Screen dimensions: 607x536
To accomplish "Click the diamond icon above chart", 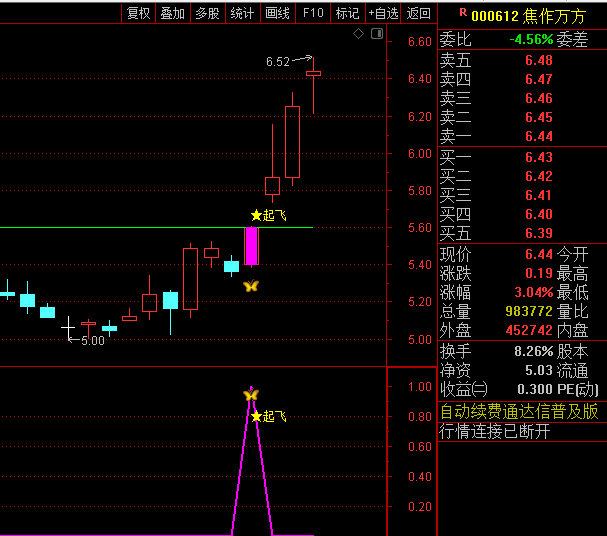I will (358, 34).
